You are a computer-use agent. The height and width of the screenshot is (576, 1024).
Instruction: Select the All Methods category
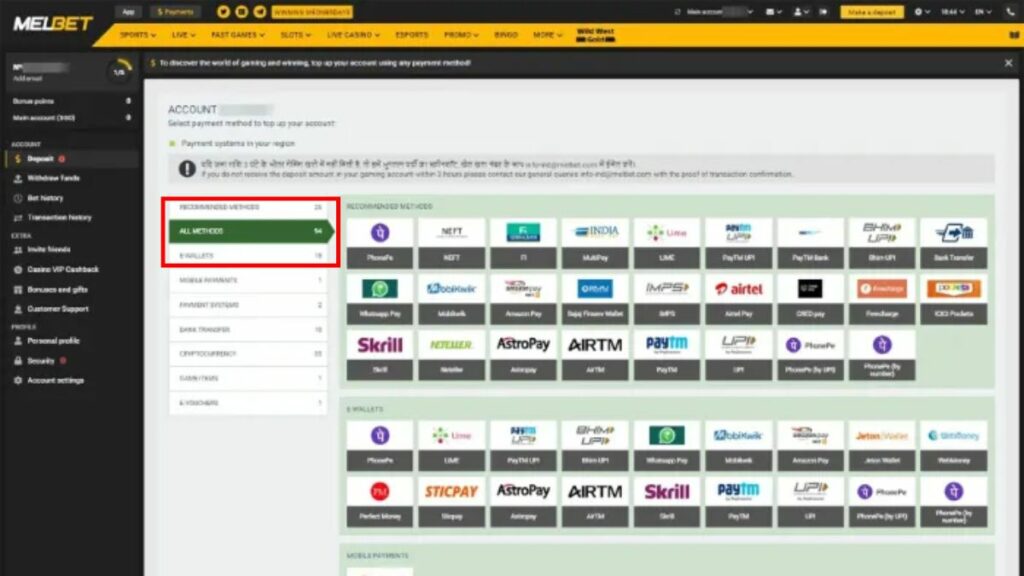[251, 231]
